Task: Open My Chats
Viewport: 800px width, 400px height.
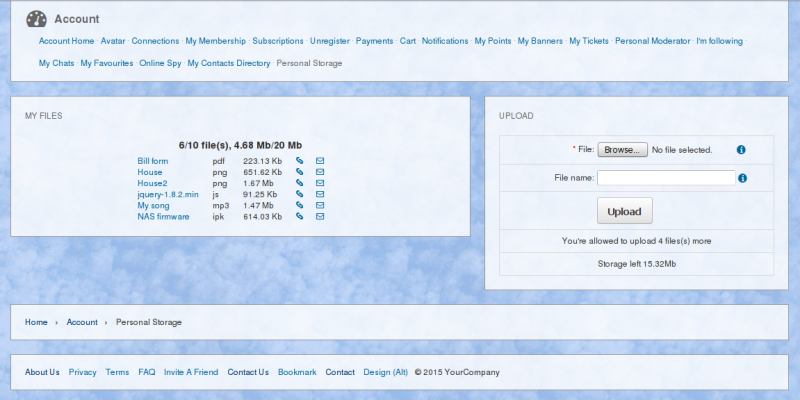Action: tap(56, 63)
